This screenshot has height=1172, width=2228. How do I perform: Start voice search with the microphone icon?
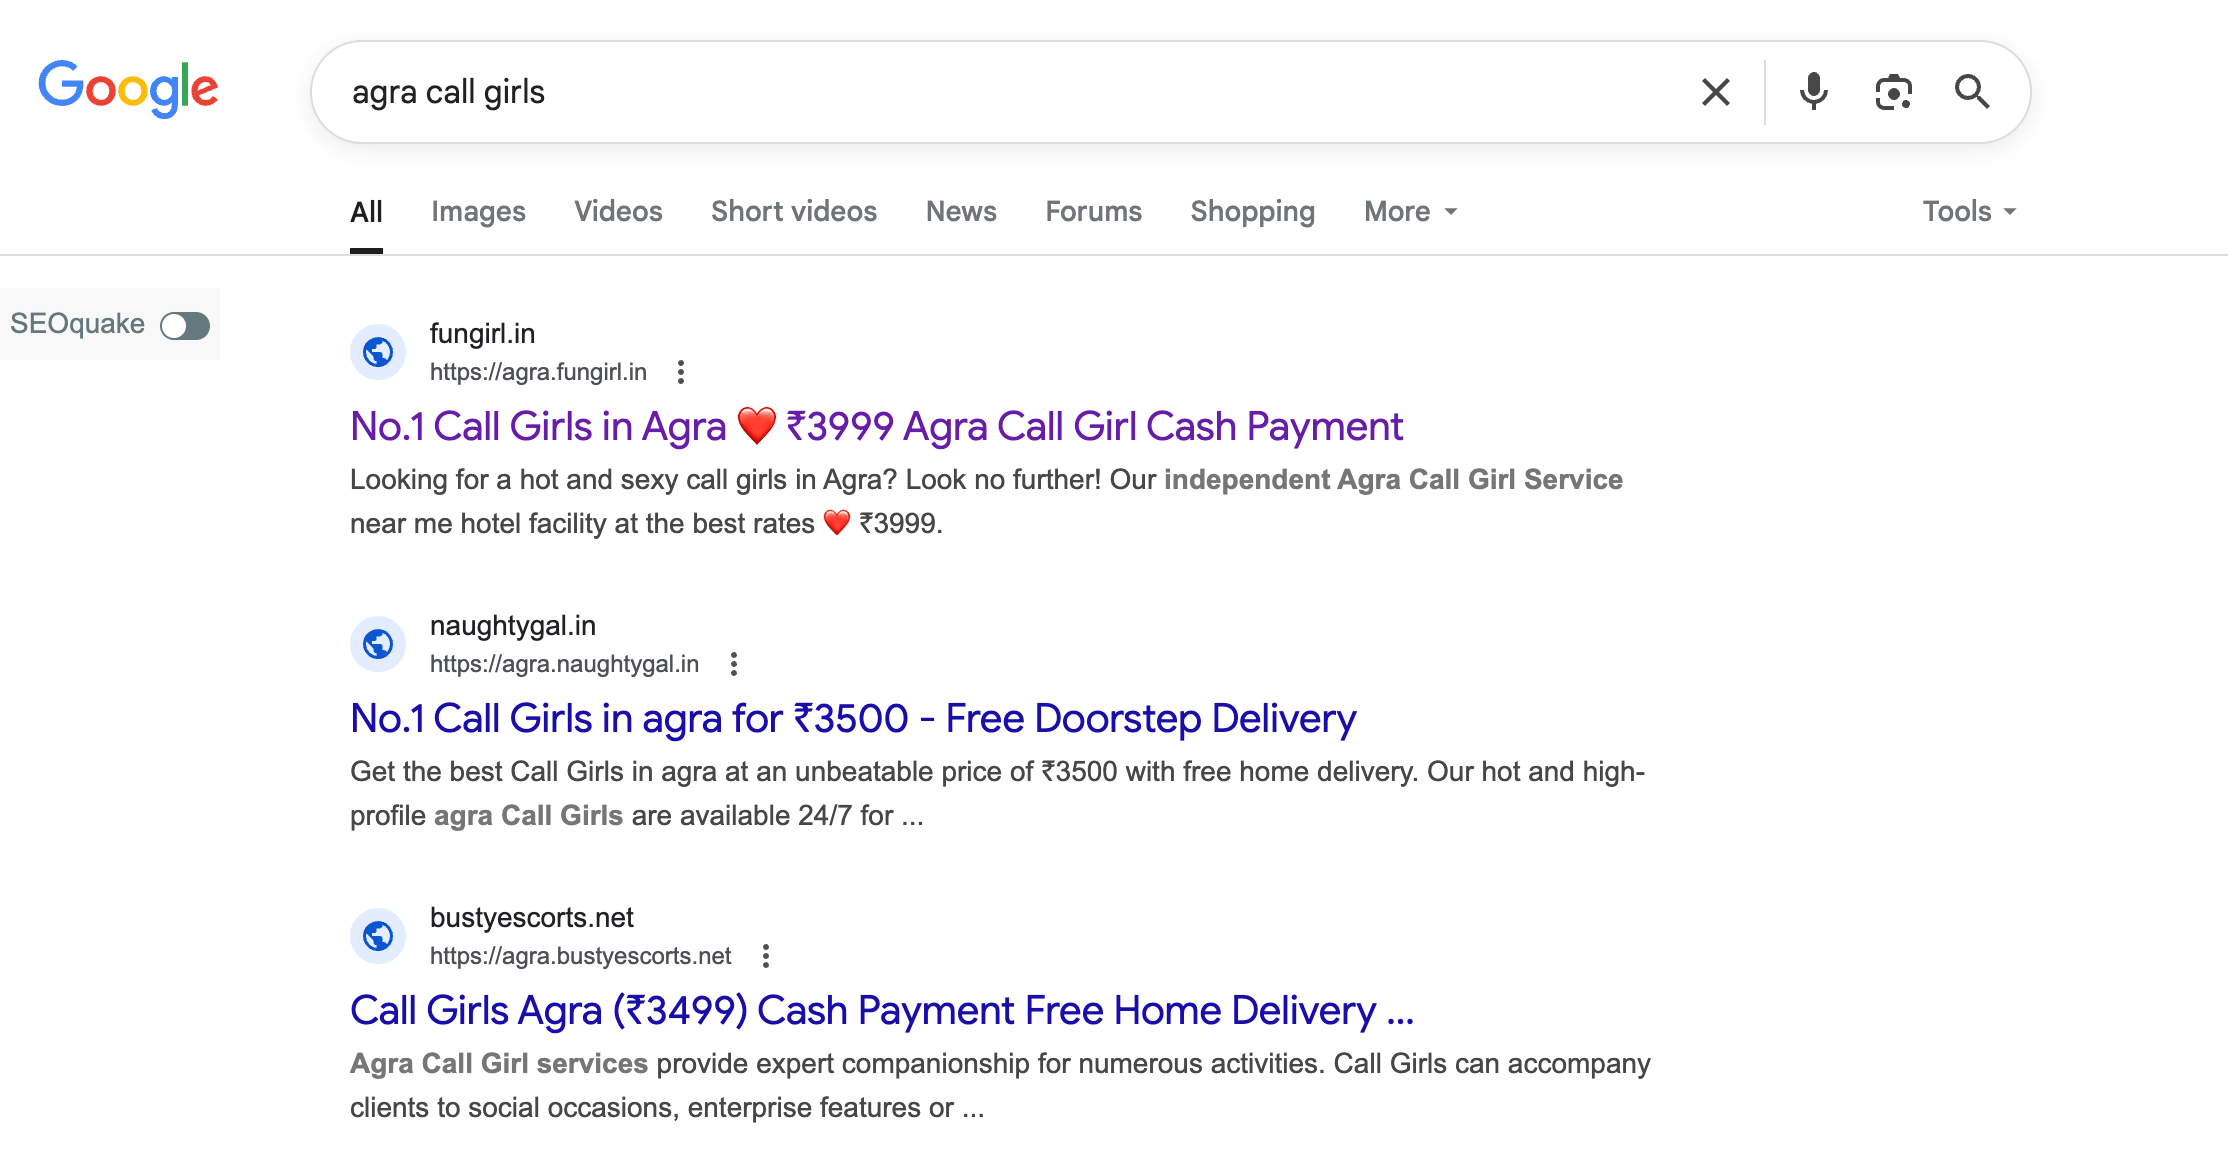point(1812,91)
